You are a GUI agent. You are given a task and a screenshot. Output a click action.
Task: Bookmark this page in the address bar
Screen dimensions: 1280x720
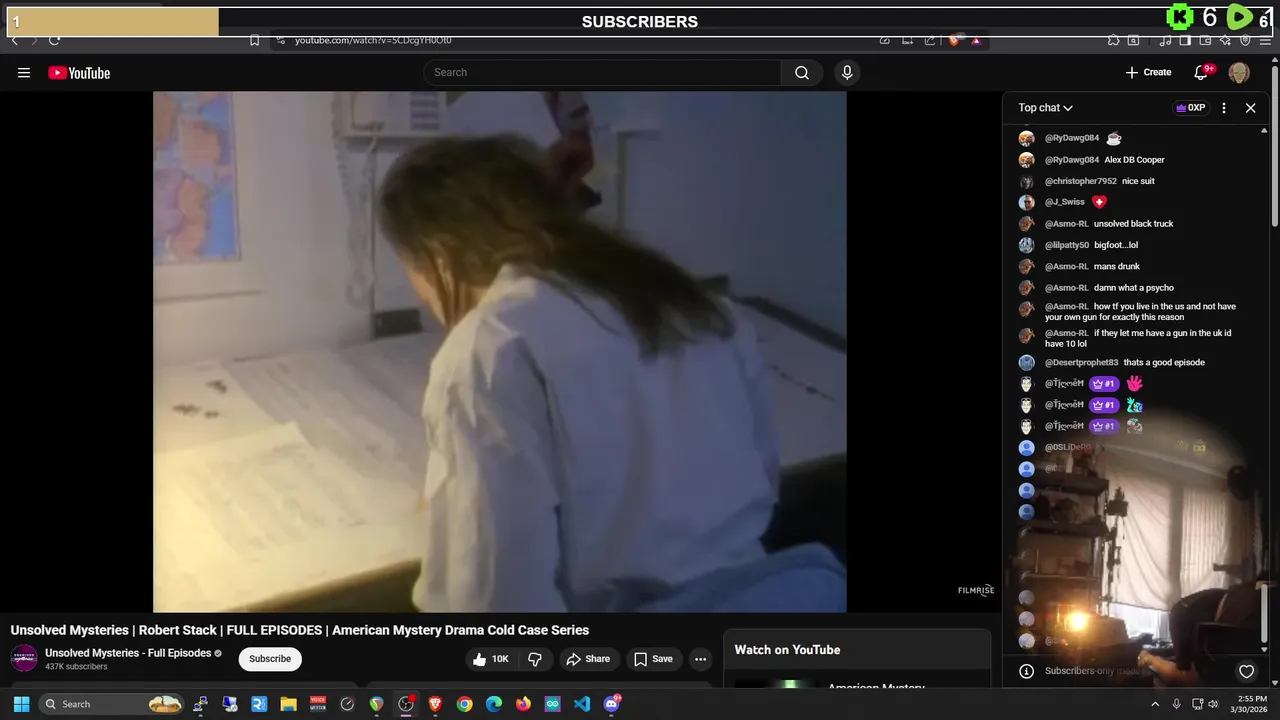click(x=254, y=41)
